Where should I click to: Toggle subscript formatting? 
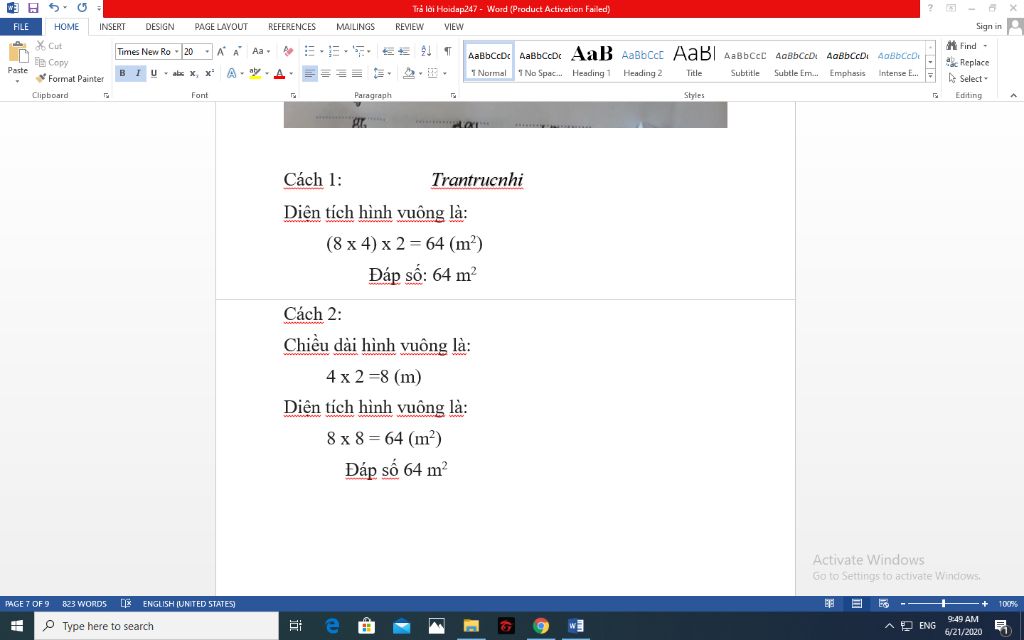pos(194,73)
